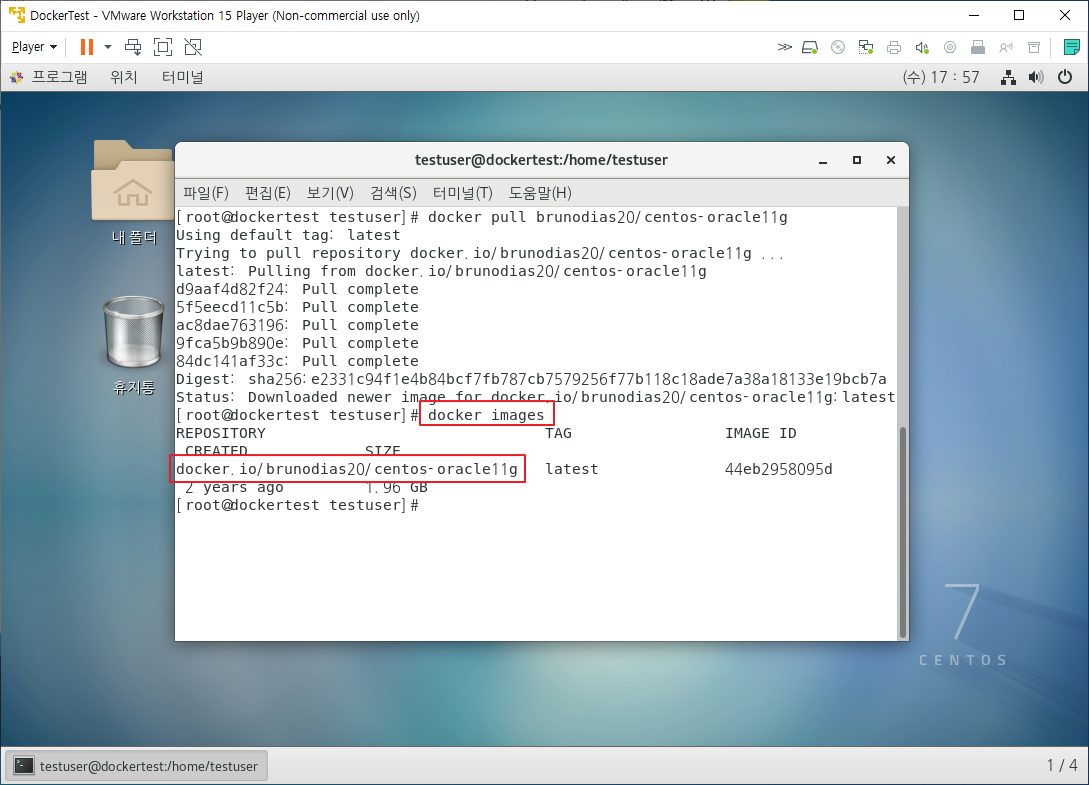Maximize the testuser@dockertest terminal window
Screen dimensions: 1089x785
click(x=857, y=160)
